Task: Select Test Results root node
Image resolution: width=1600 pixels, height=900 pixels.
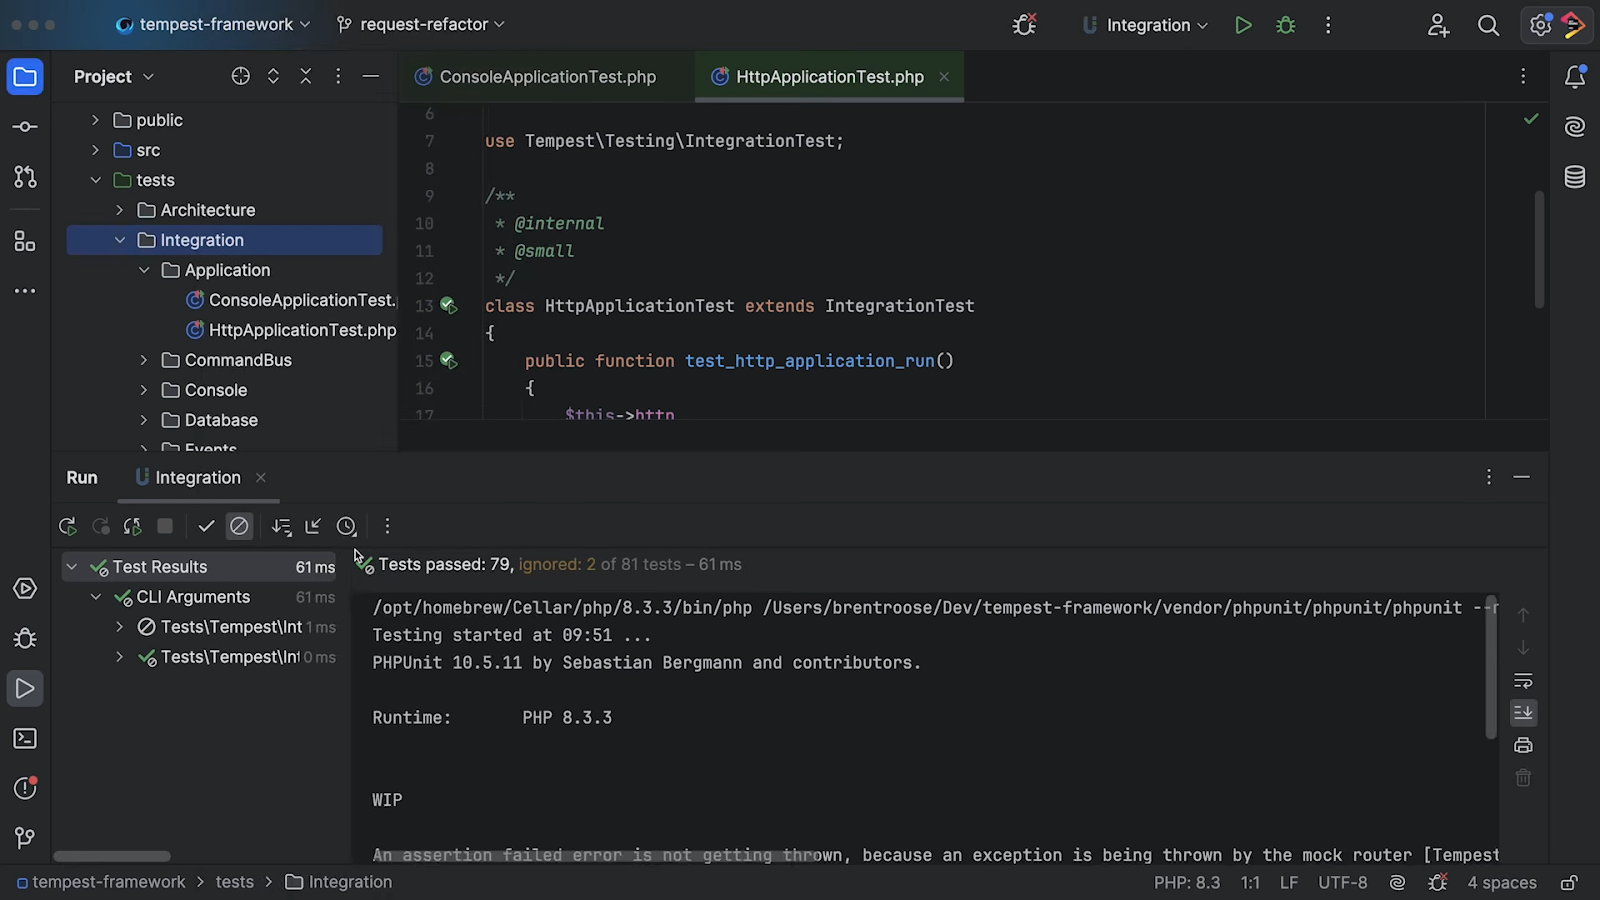Action: (x=200, y=567)
